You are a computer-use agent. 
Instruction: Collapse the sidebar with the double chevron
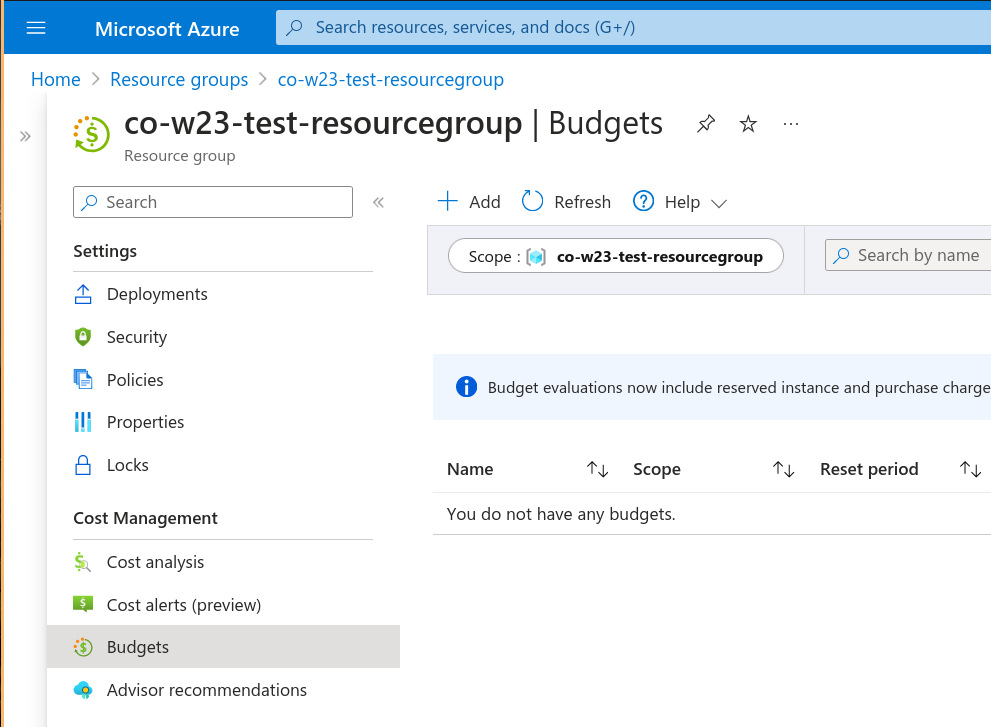[378, 201]
